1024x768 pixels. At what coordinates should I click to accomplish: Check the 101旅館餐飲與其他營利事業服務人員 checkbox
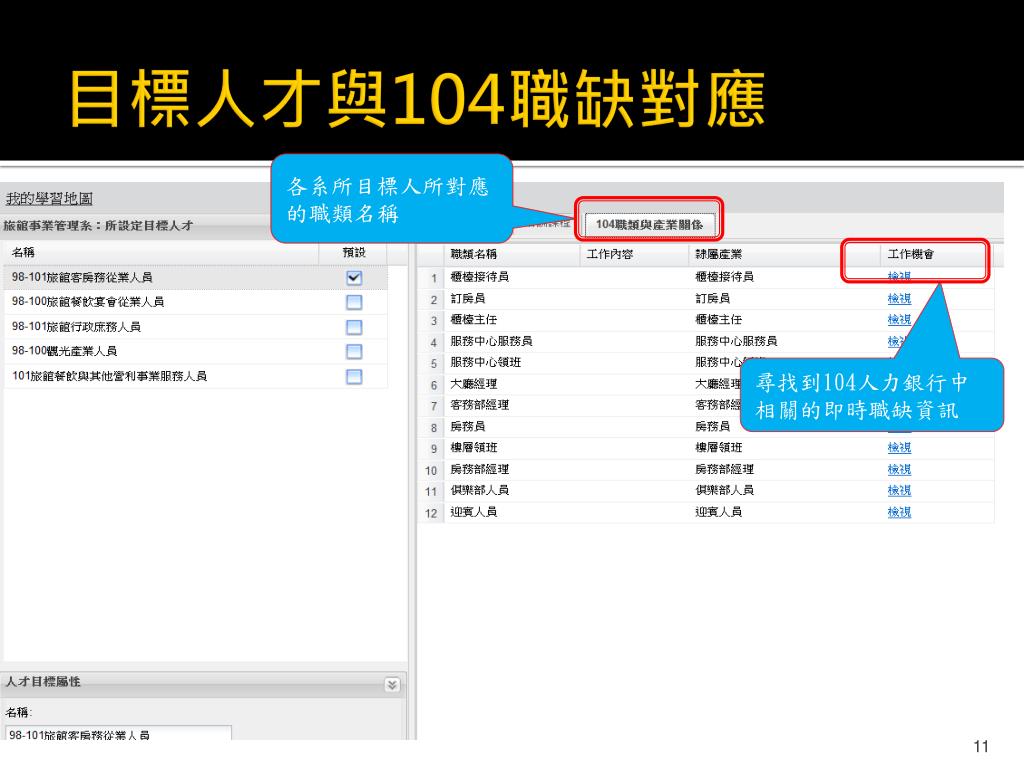point(354,377)
